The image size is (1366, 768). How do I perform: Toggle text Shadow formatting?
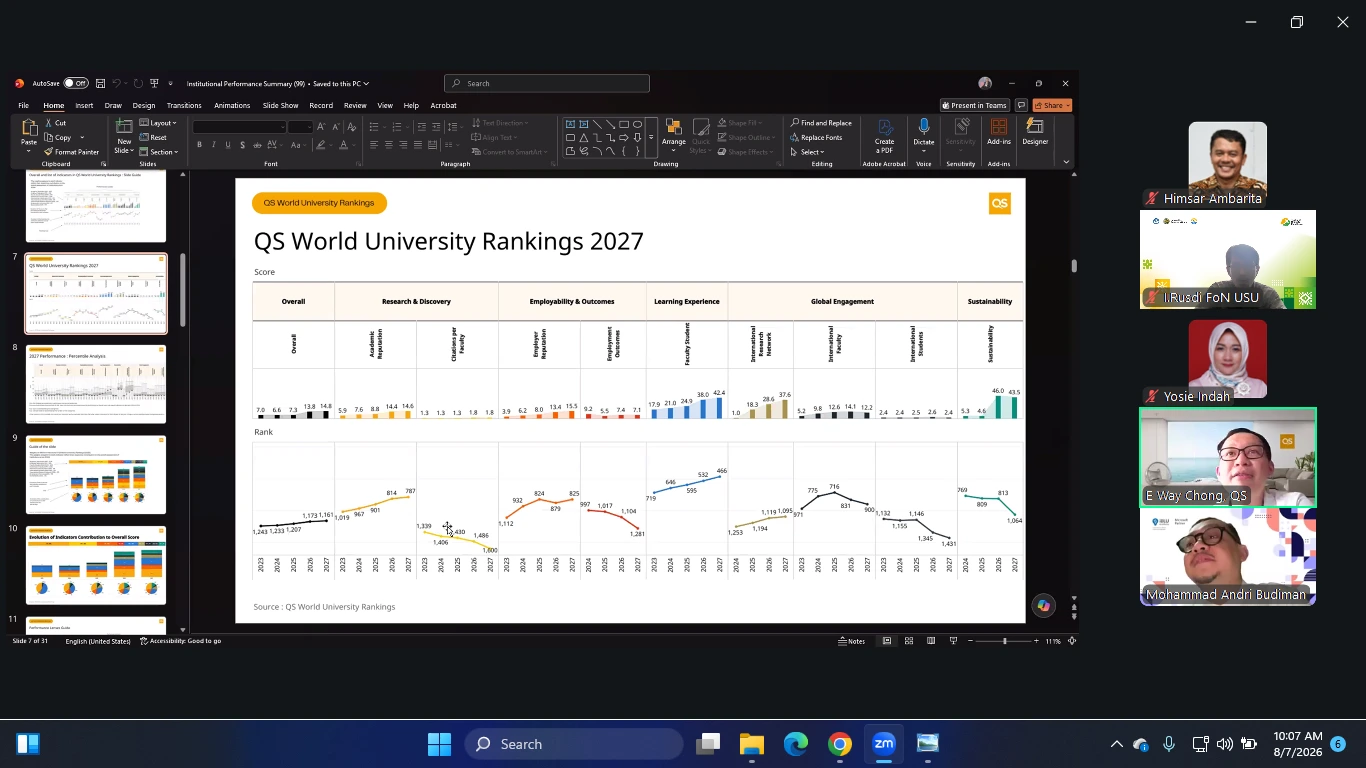click(242, 145)
